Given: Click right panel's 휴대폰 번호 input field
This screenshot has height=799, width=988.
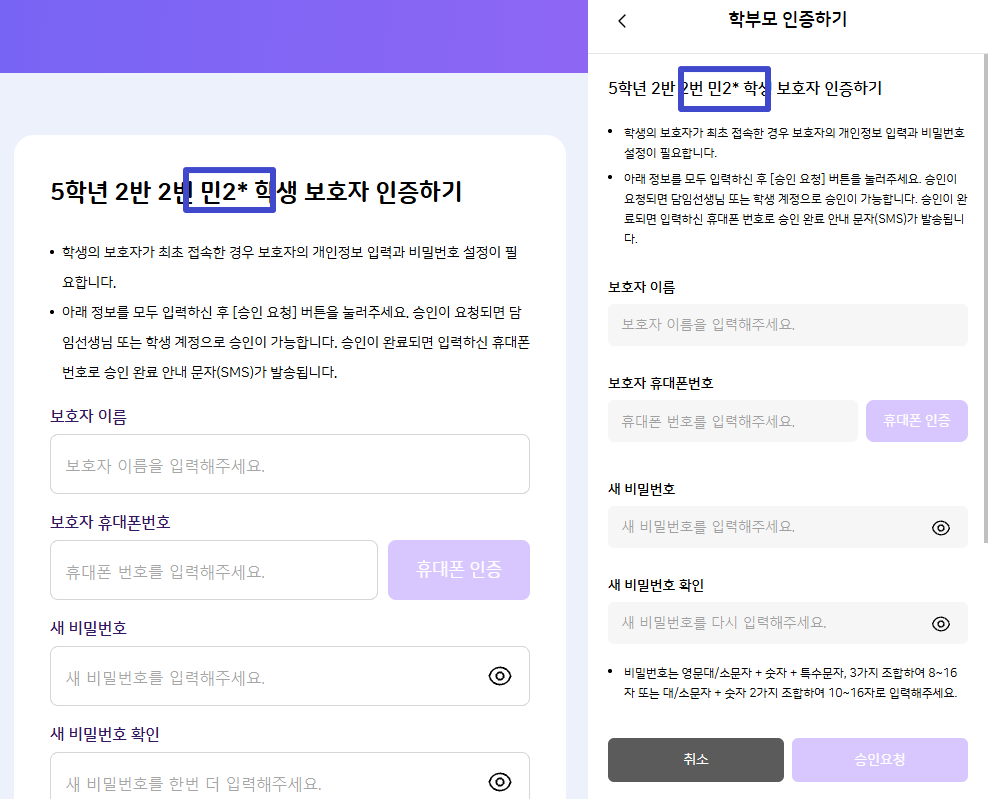Looking at the screenshot, I should tap(732, 421).
